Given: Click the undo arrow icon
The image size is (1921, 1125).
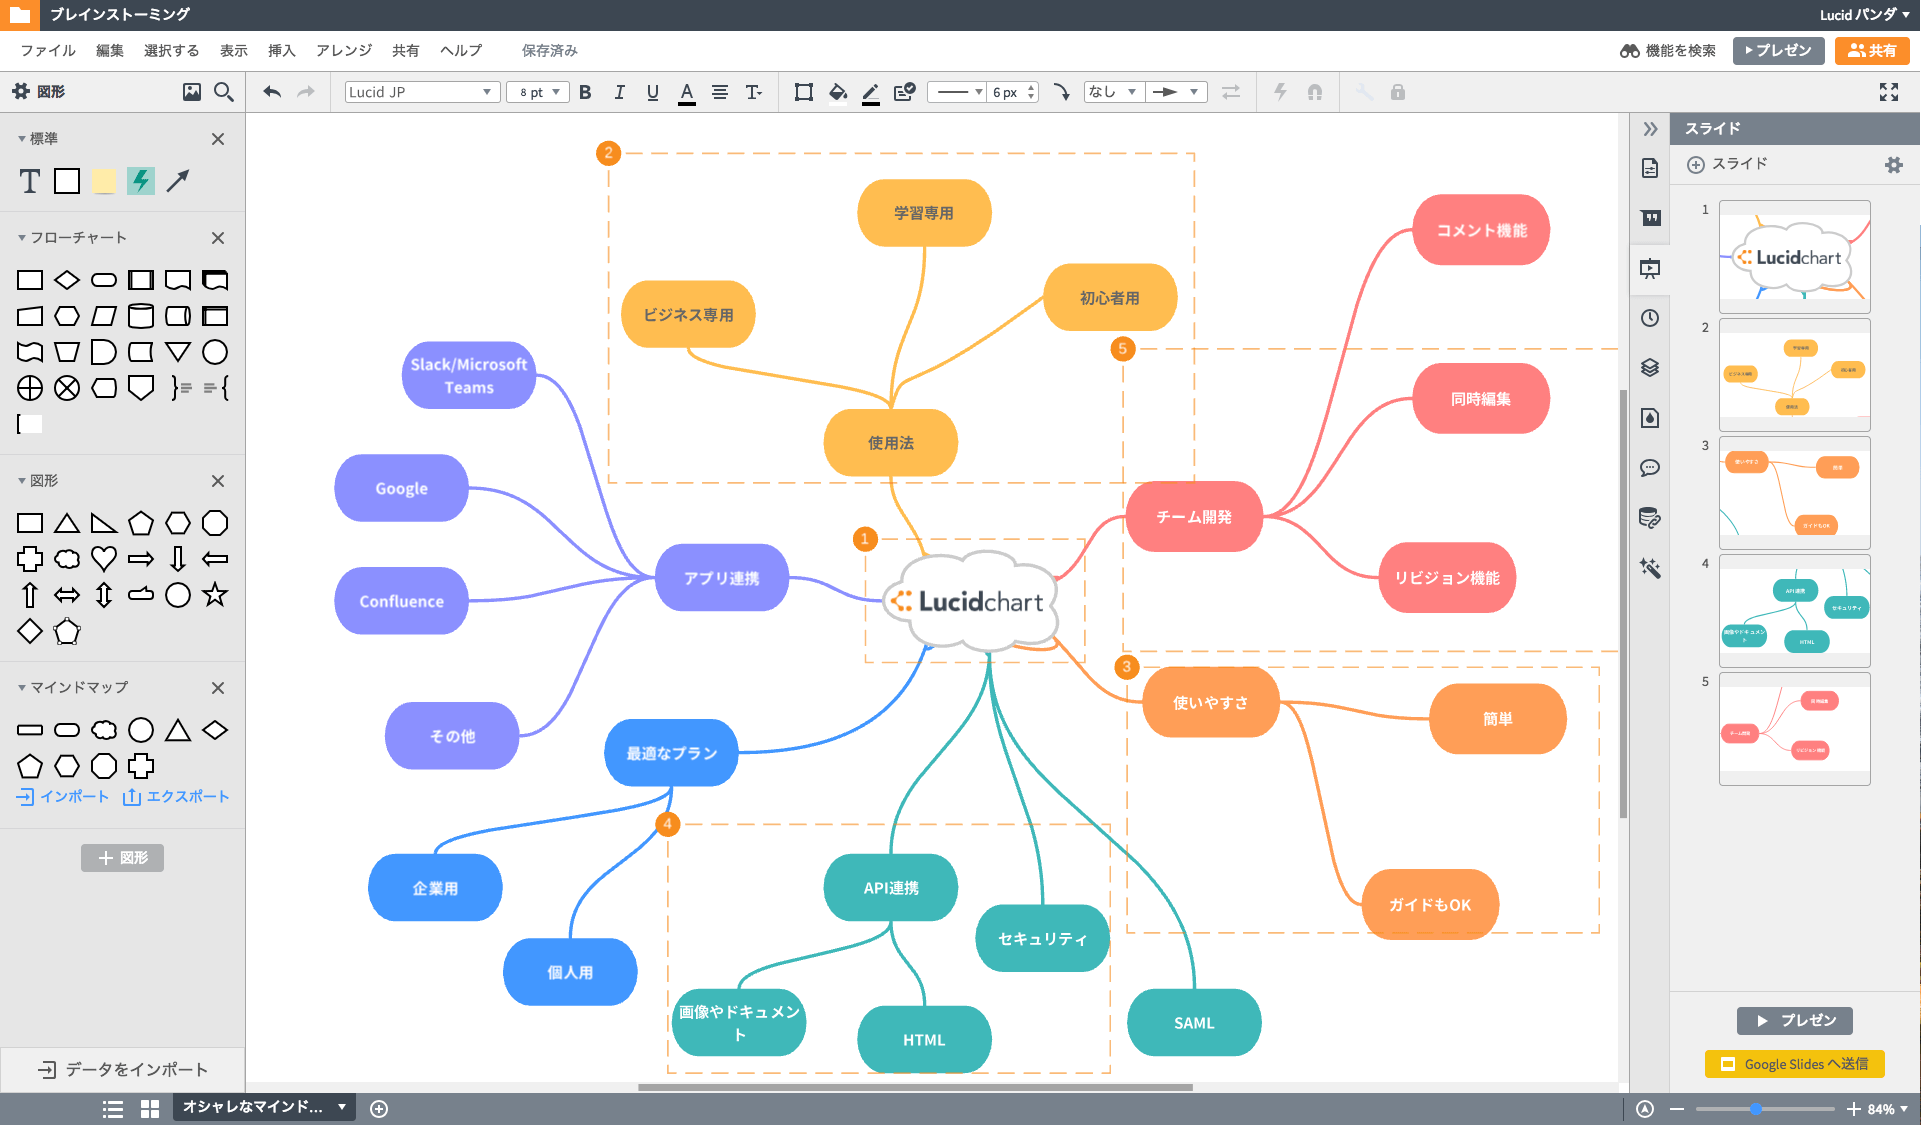Looking at the screenshot, I should tap(272, 92).
